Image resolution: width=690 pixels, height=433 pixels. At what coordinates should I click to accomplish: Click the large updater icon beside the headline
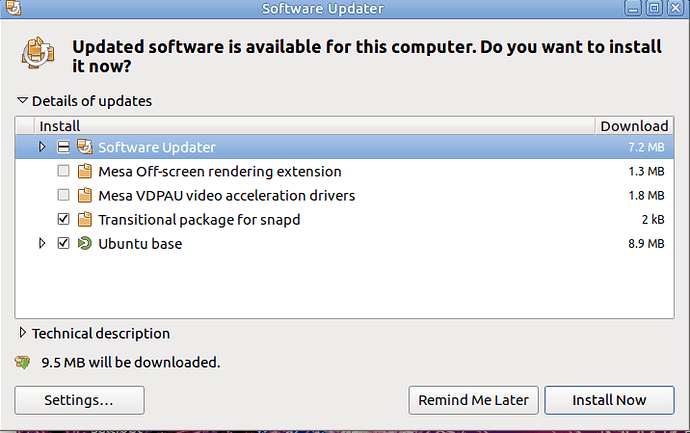click(x=39, y=53)
